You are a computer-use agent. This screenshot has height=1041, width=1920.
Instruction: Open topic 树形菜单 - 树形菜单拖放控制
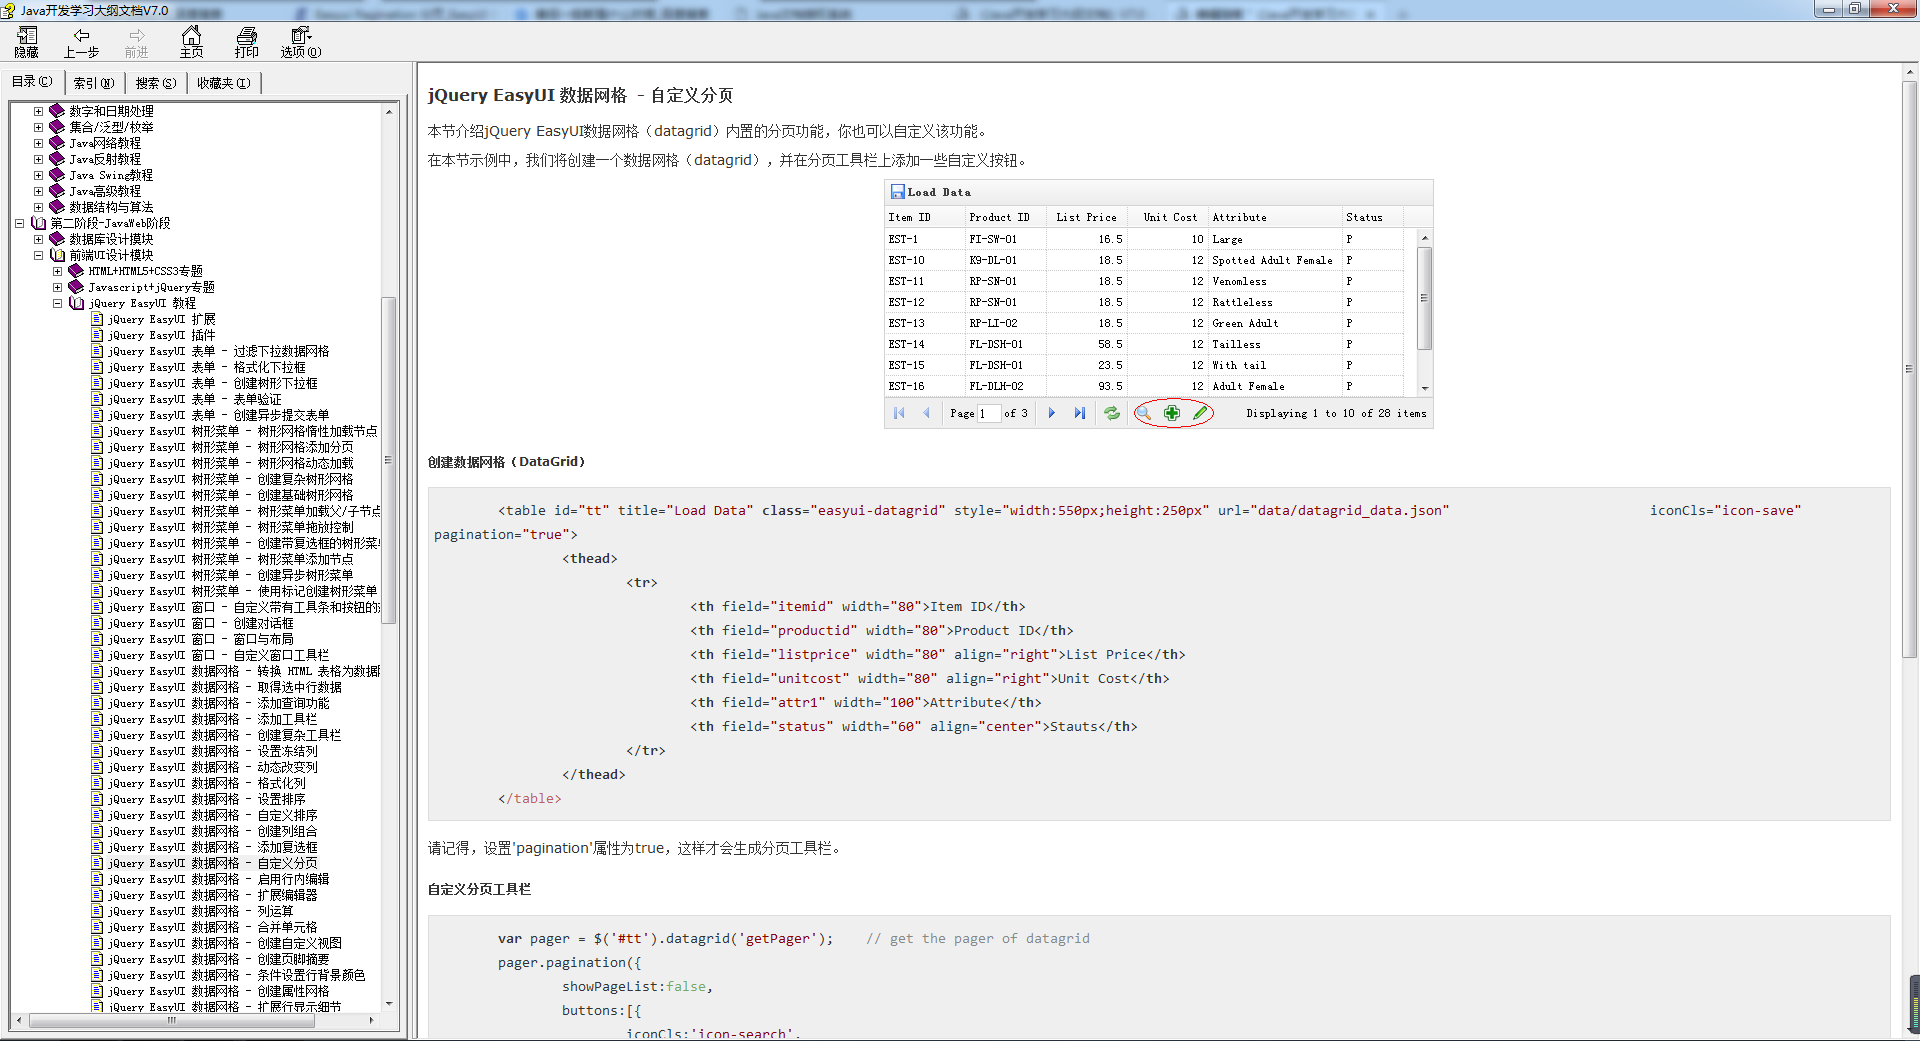231,527
